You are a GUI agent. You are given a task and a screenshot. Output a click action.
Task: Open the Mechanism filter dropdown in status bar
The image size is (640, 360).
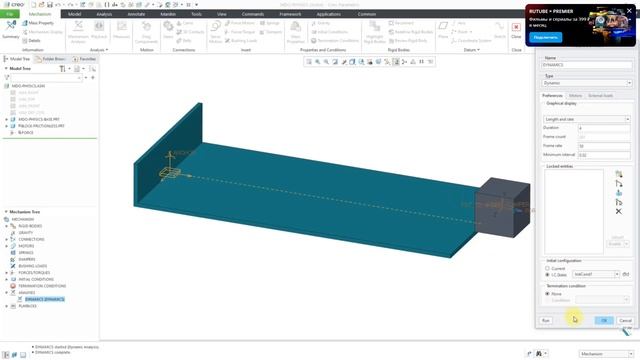[606, 354]
